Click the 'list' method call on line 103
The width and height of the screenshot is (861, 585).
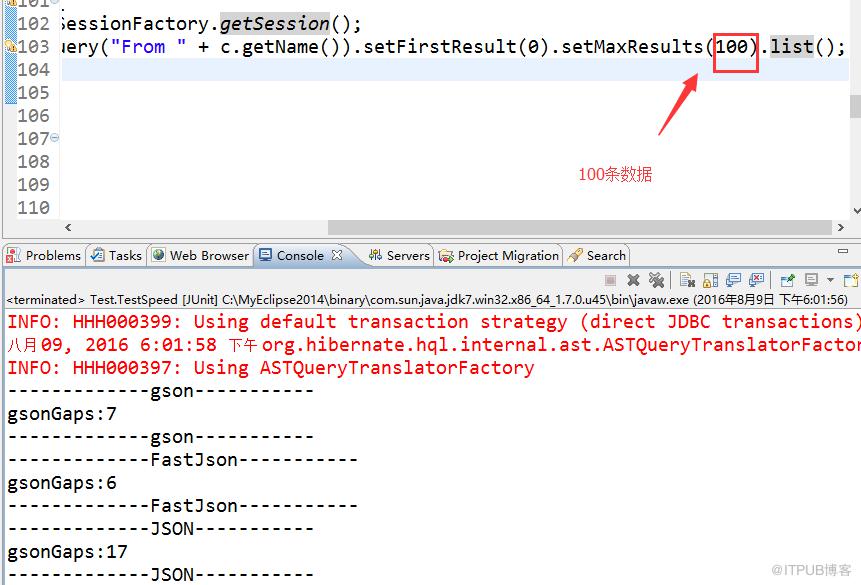pyautogui.click(x=791, y=47)
